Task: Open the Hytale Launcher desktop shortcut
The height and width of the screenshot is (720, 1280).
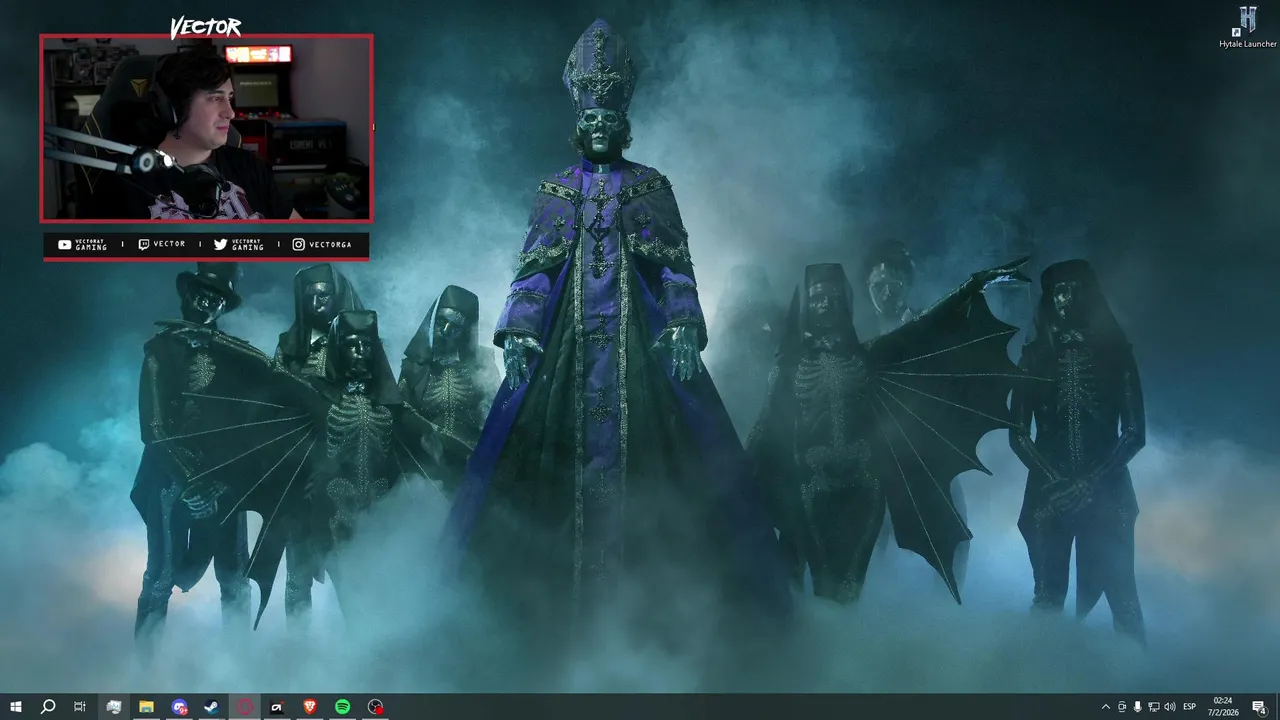Action: click(1248, 27)
